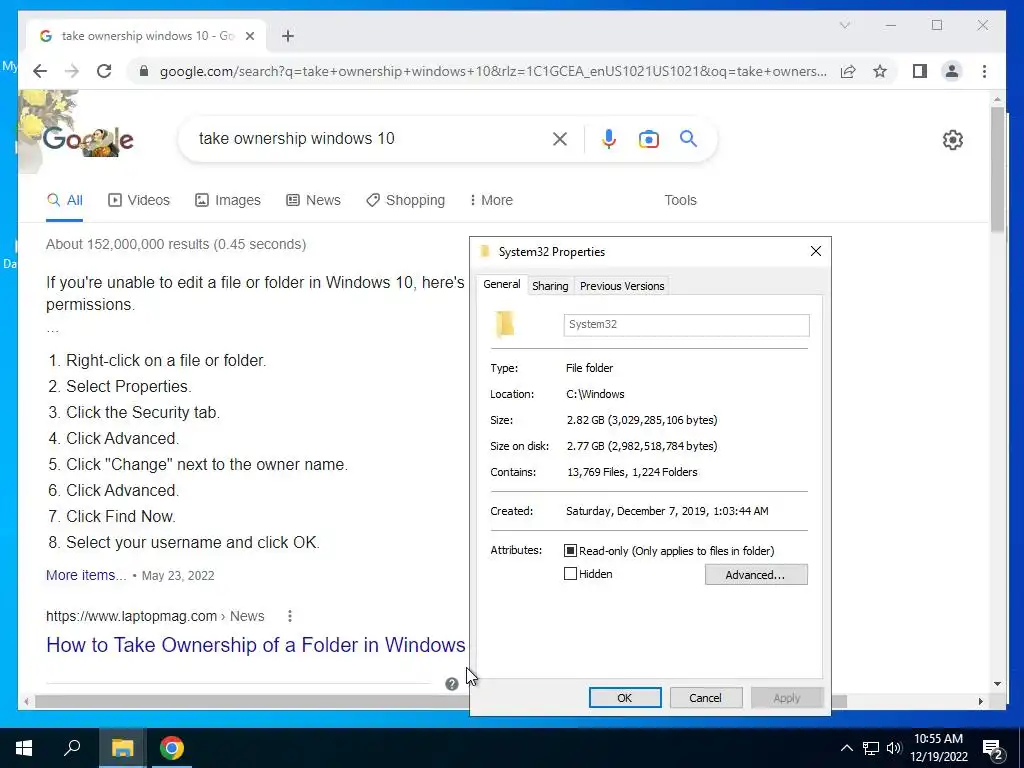Open Chrome's side panel

pos(920,71)
